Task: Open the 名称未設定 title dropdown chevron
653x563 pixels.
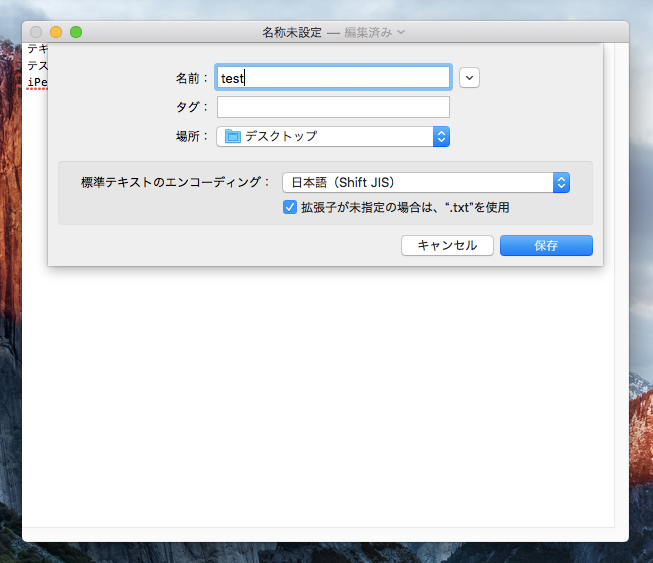Action: click(x=401, y=32)
